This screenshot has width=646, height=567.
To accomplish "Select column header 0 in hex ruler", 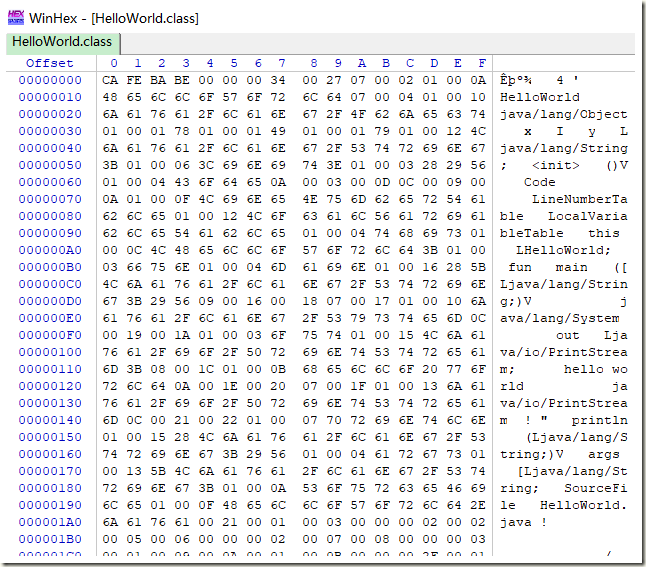I will pos(114,63).
